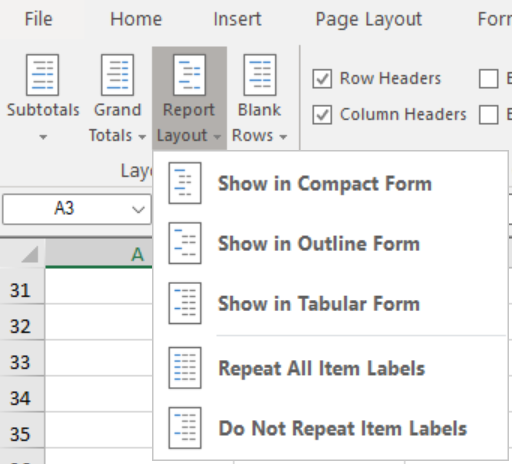Click the Row Headers label
Image resolution: width=512 pixels, height=464 pixels.
[390, 78]
